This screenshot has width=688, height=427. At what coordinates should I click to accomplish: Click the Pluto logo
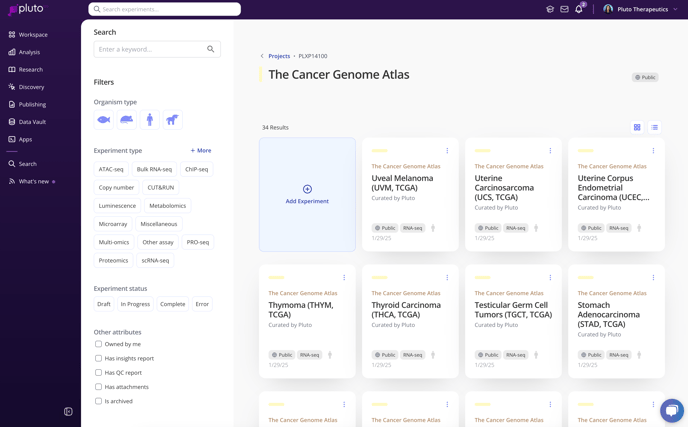[26, 9]
